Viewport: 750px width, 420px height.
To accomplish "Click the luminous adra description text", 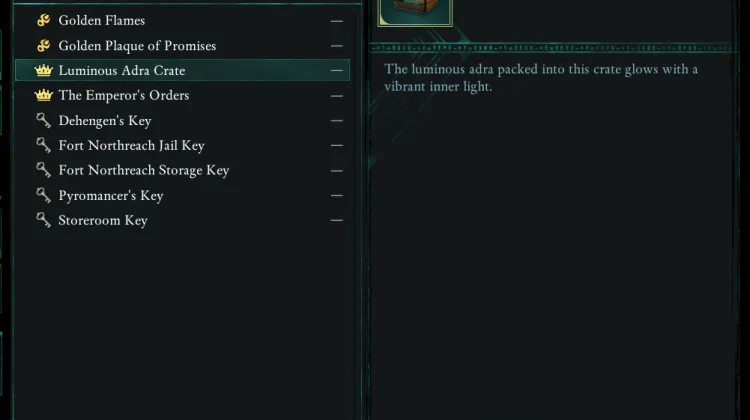I will pyautogui.click(x=541, y=77).
